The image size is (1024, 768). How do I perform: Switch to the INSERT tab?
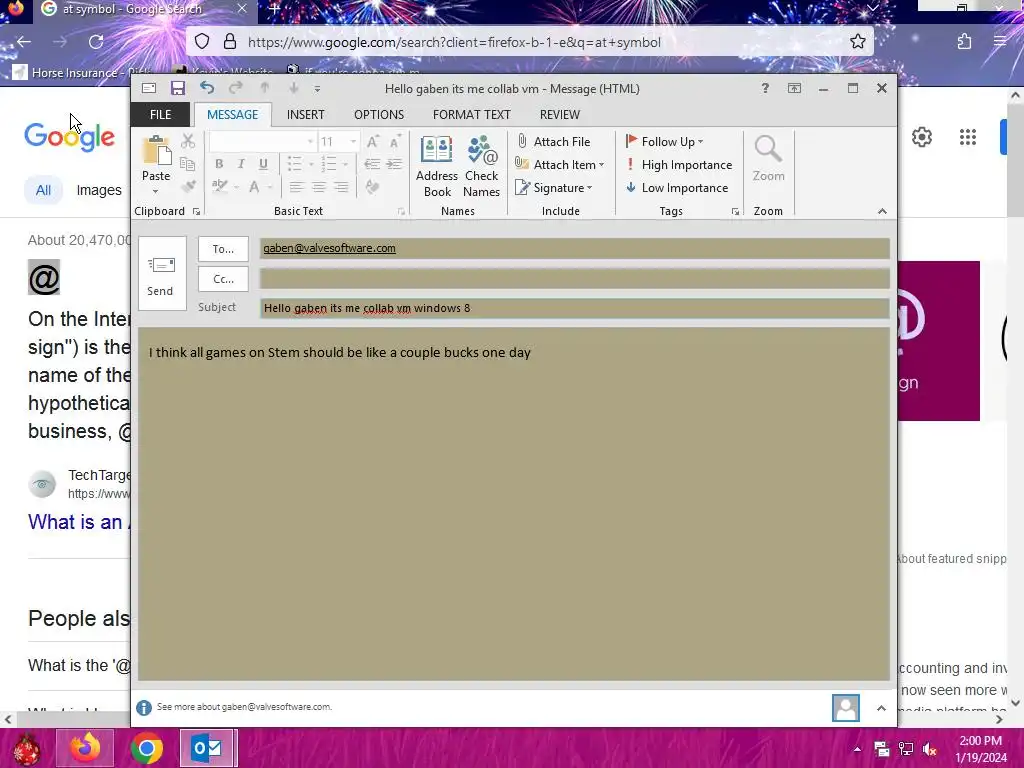pos(306,114)
